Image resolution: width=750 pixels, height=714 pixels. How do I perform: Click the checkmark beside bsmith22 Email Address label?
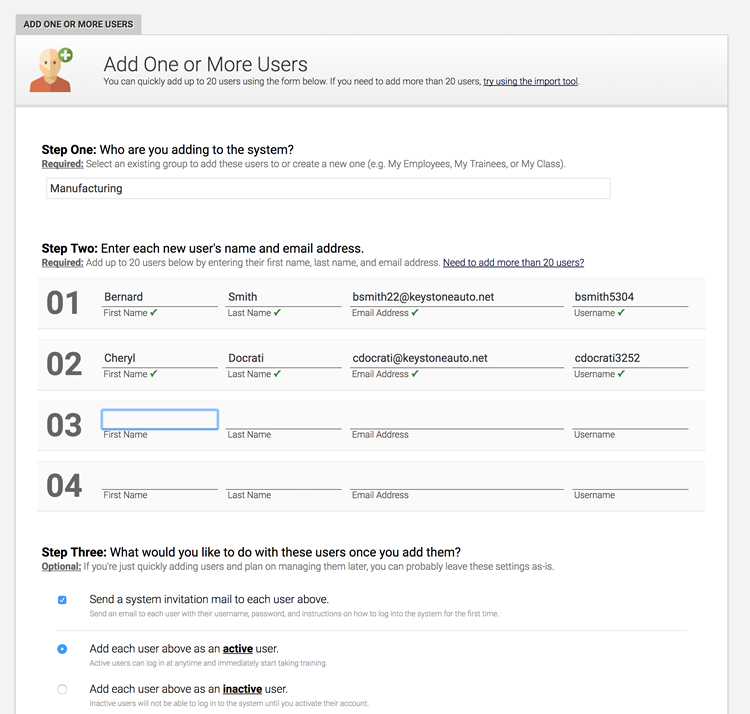(415, 312)
